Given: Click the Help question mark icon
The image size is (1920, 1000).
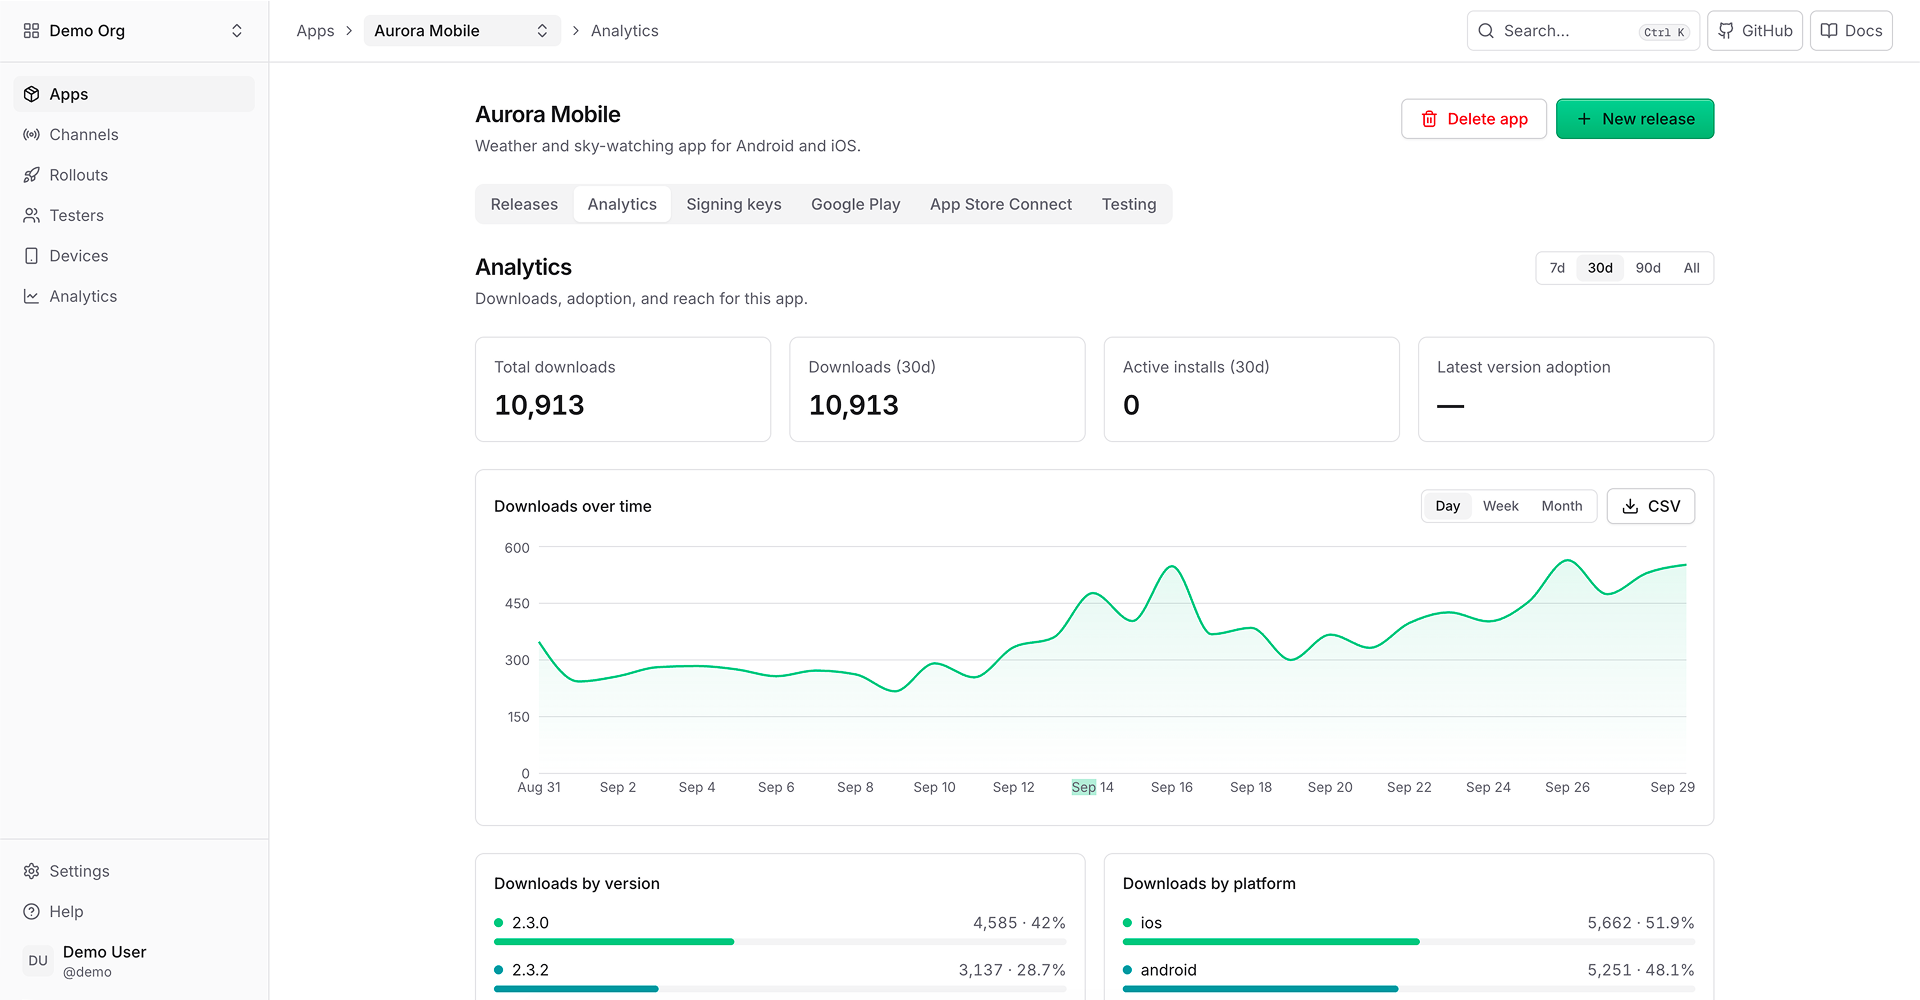Looking at the screenshot, I should [x=32, y=911].
